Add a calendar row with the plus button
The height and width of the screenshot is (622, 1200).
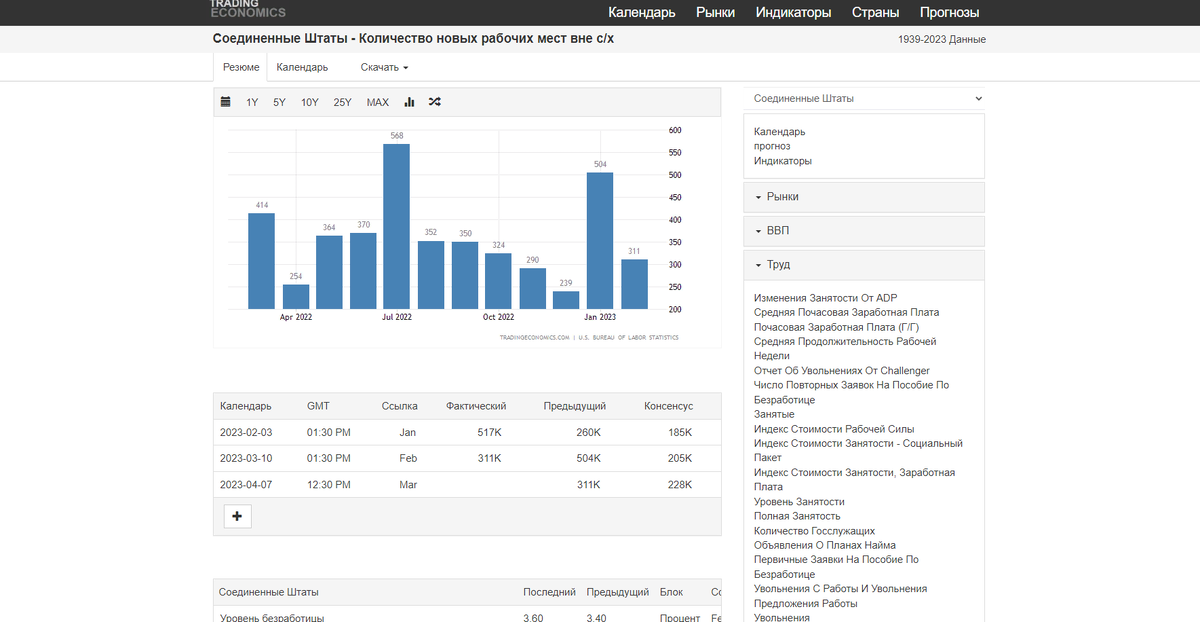(x=237, y=516)
